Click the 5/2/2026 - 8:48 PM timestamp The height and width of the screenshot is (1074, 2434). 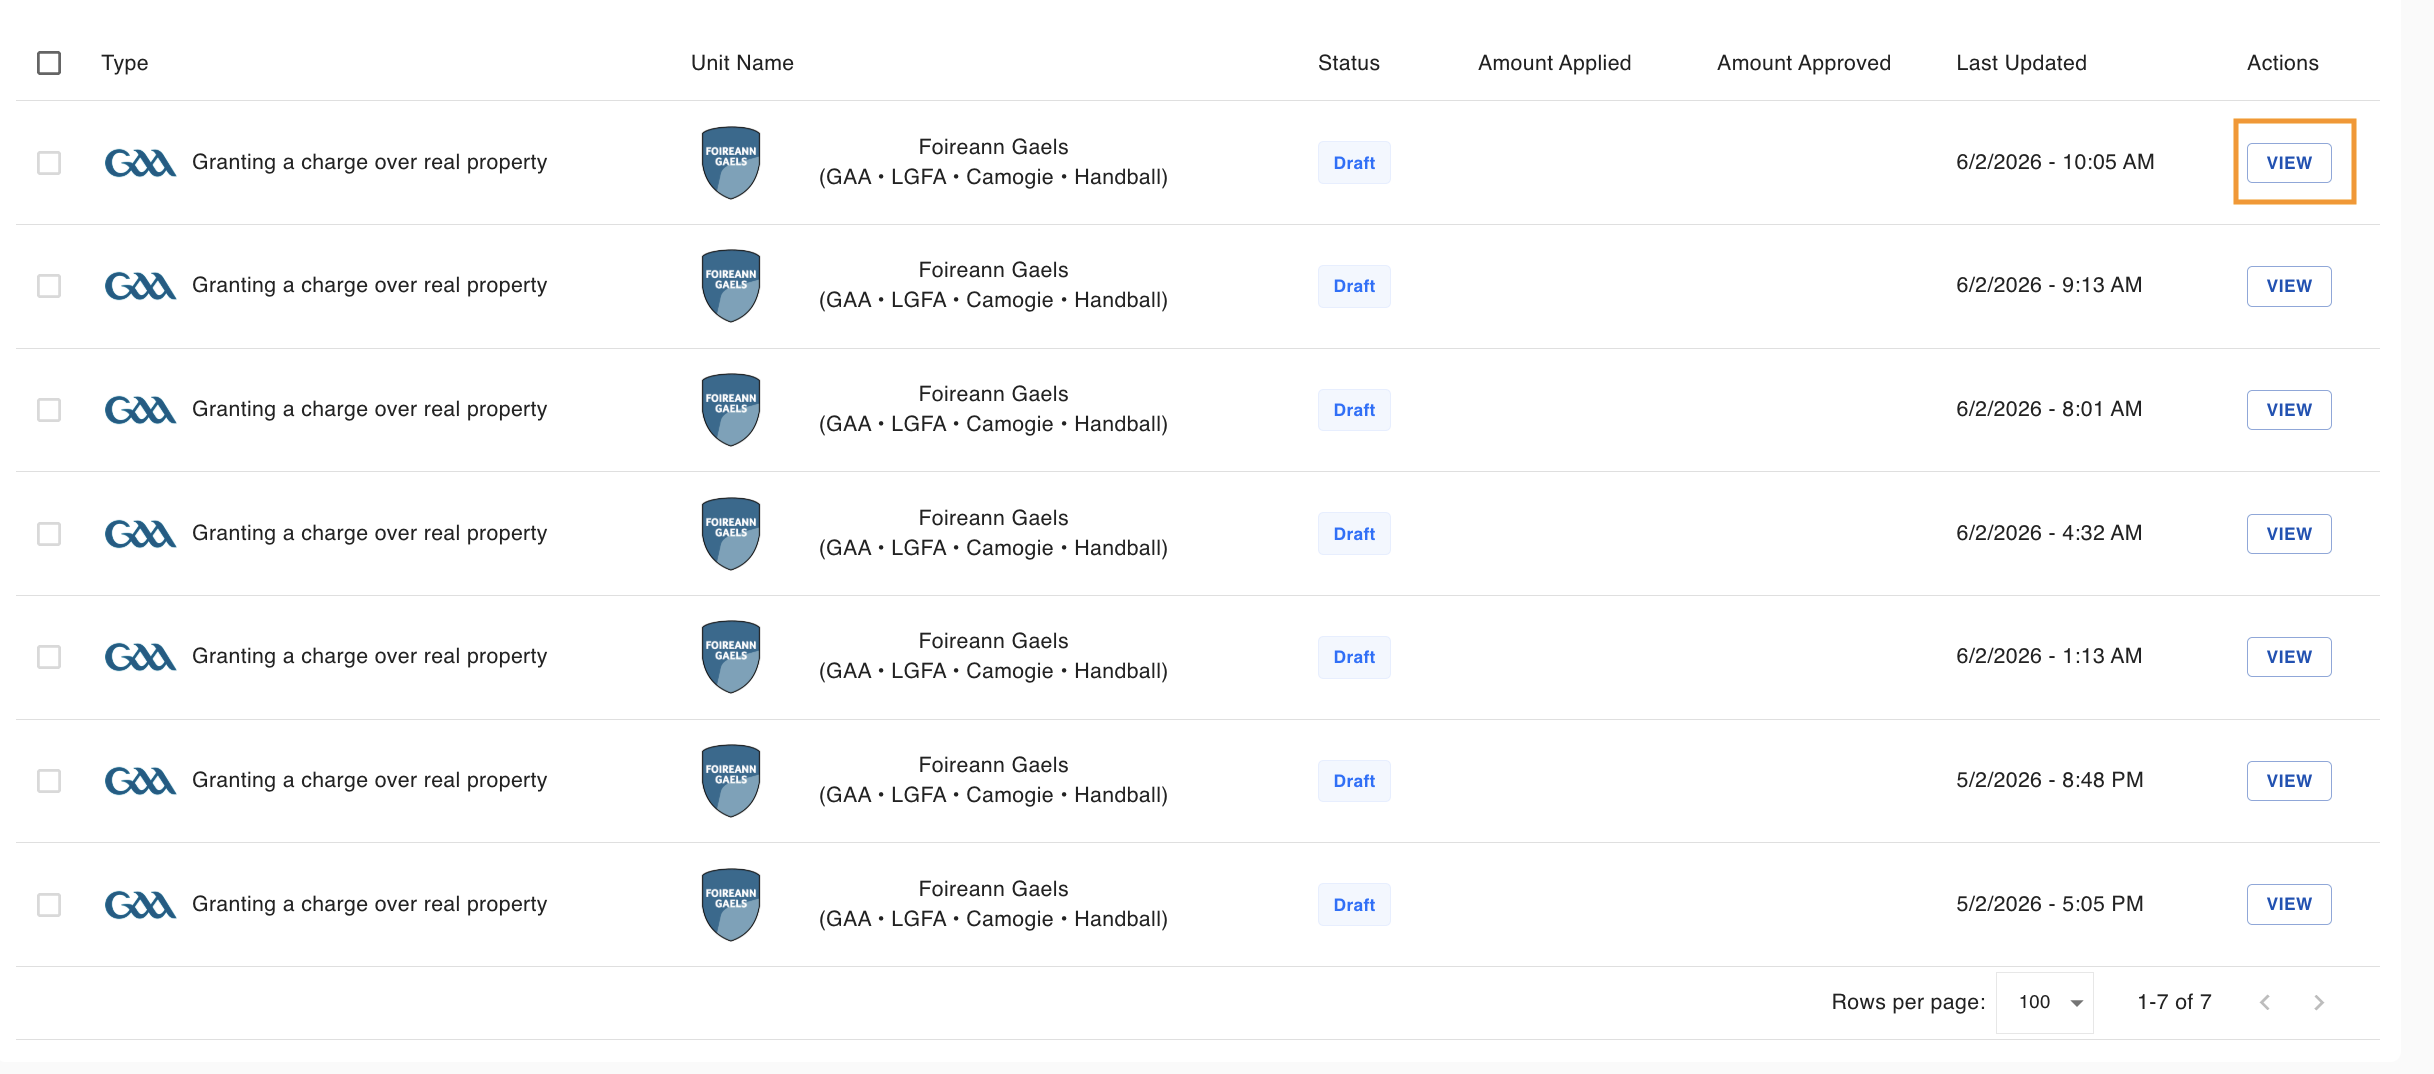click(x=2050, y=780)
